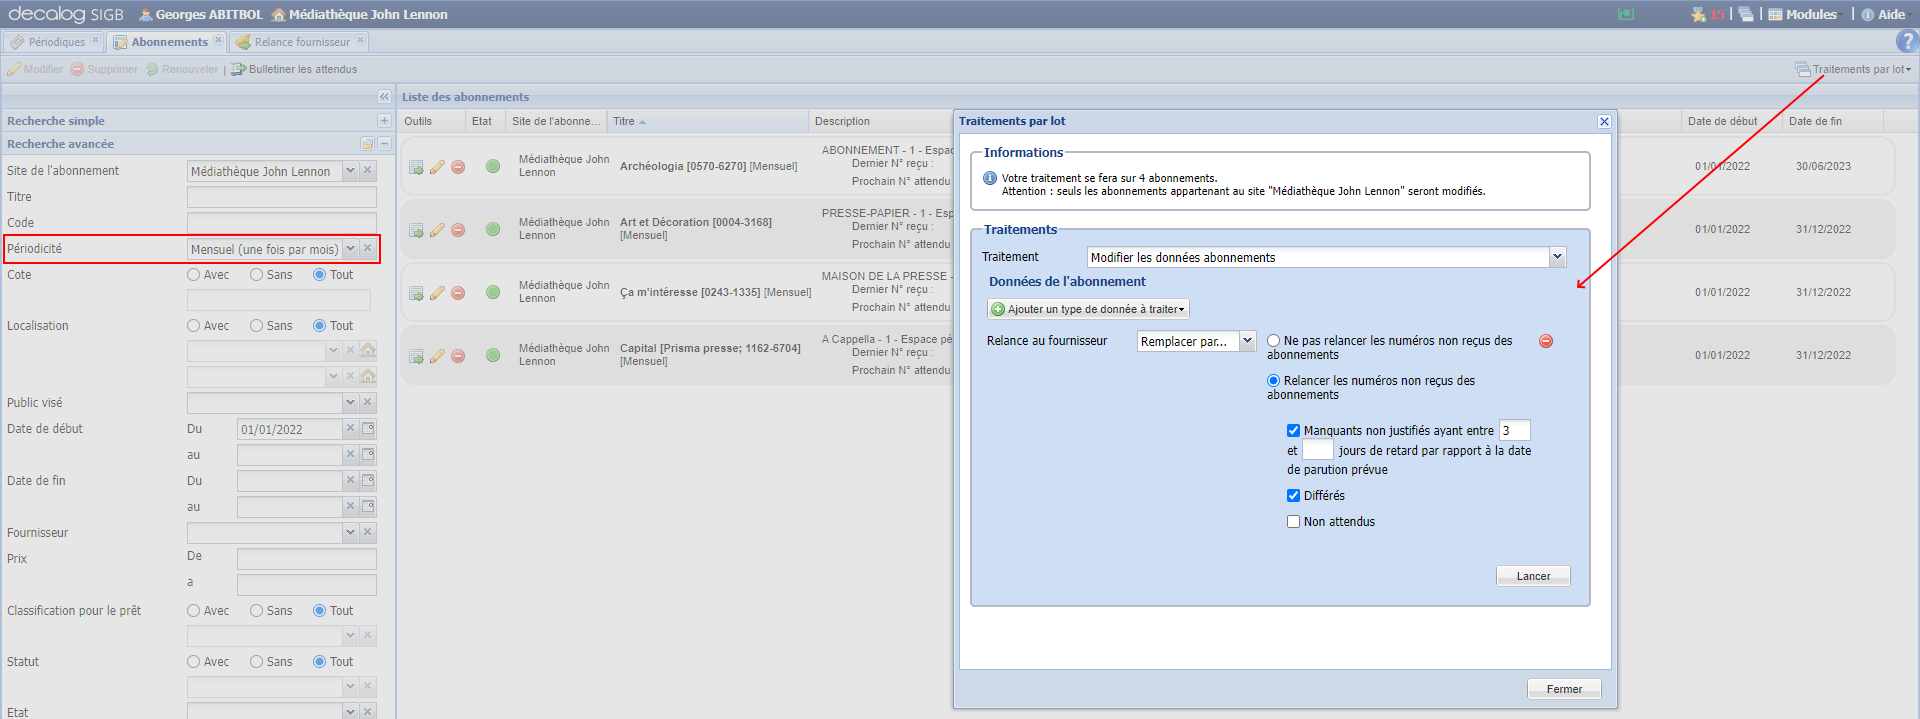Switch to the Relance fournisseur tab
The height and width of the screenshot is (719, 1920).
[x=301, y=42]
